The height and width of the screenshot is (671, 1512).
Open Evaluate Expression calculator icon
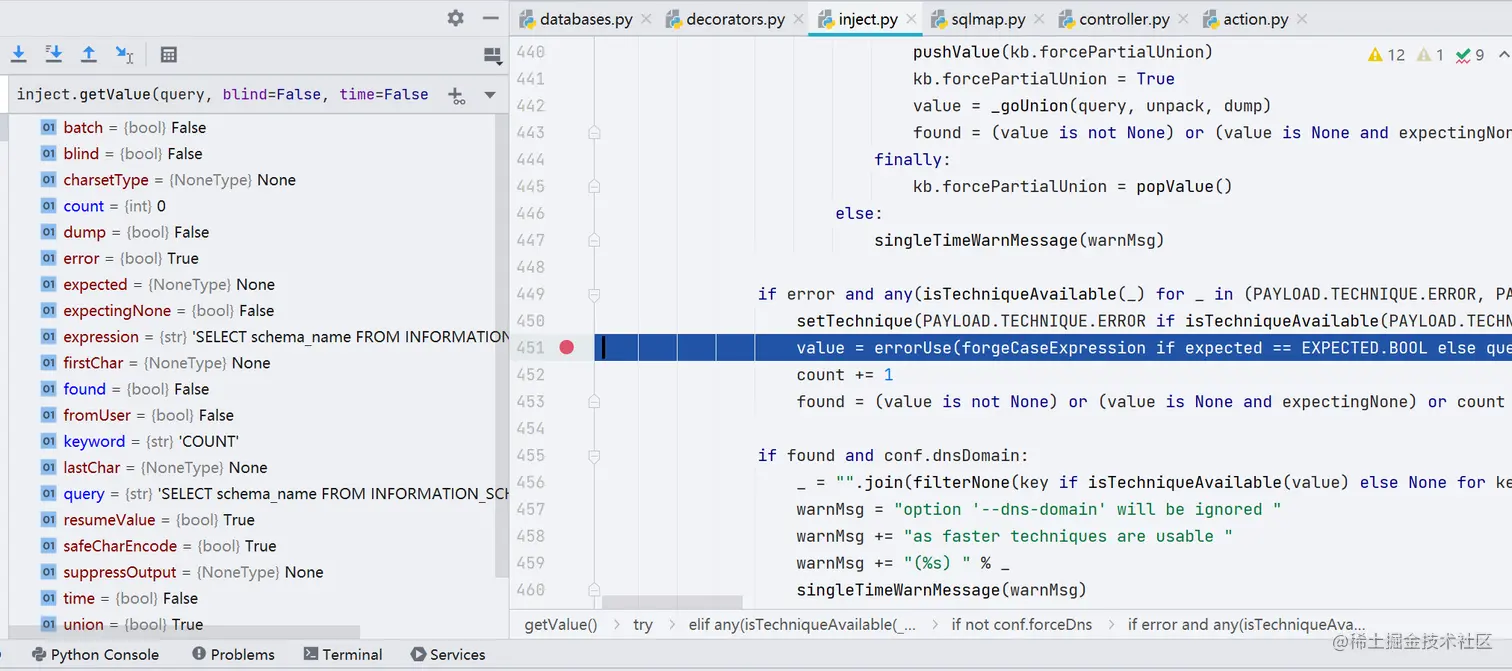tap(169, 55)
